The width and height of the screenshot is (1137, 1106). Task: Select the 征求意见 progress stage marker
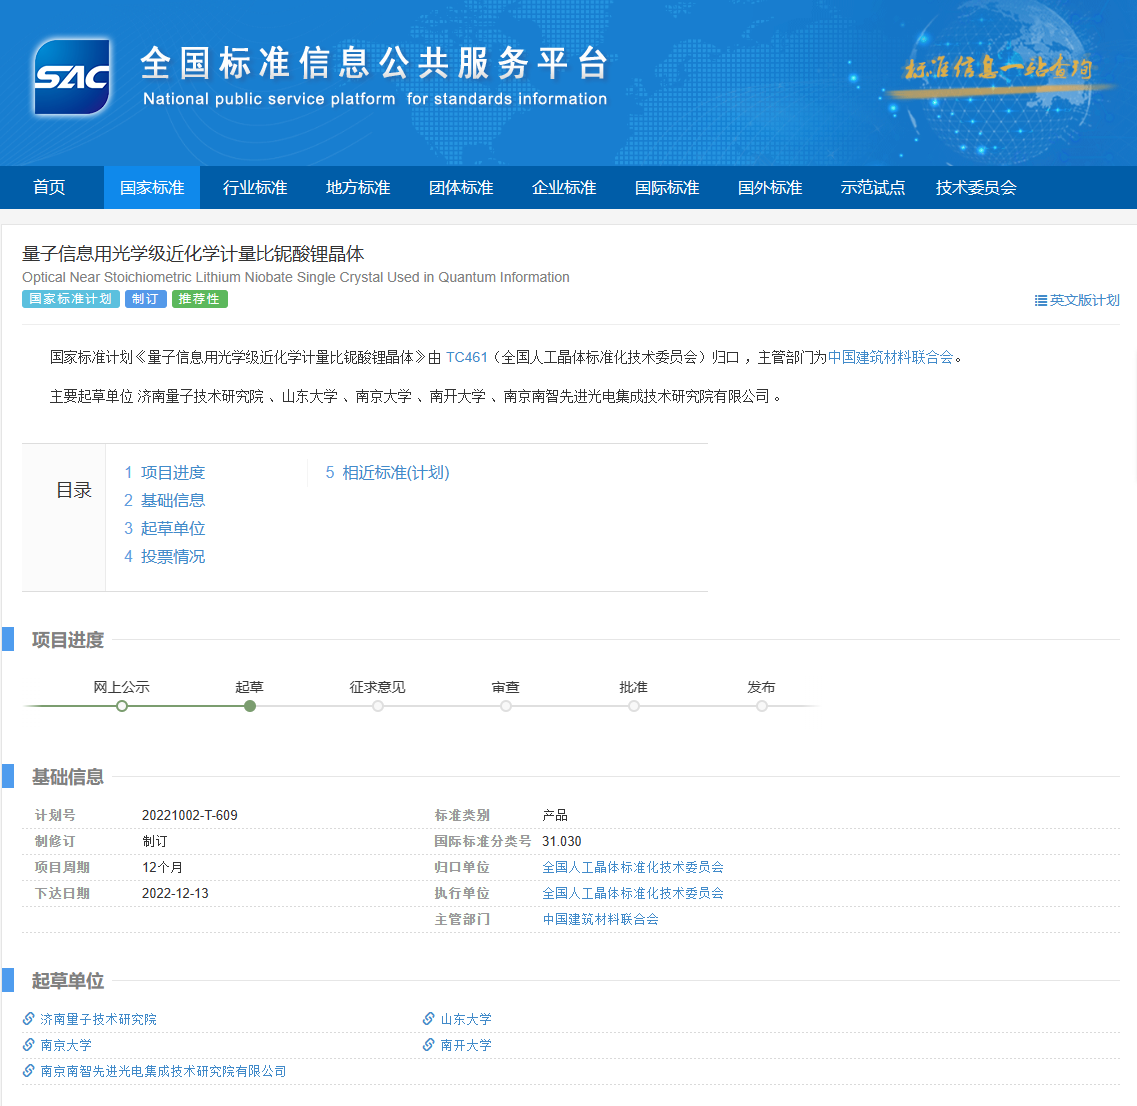click(378, 706)
